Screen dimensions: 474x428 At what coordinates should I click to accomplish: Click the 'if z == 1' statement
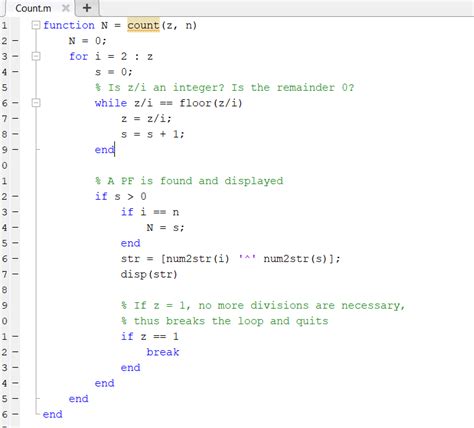[x=150, y=336]
